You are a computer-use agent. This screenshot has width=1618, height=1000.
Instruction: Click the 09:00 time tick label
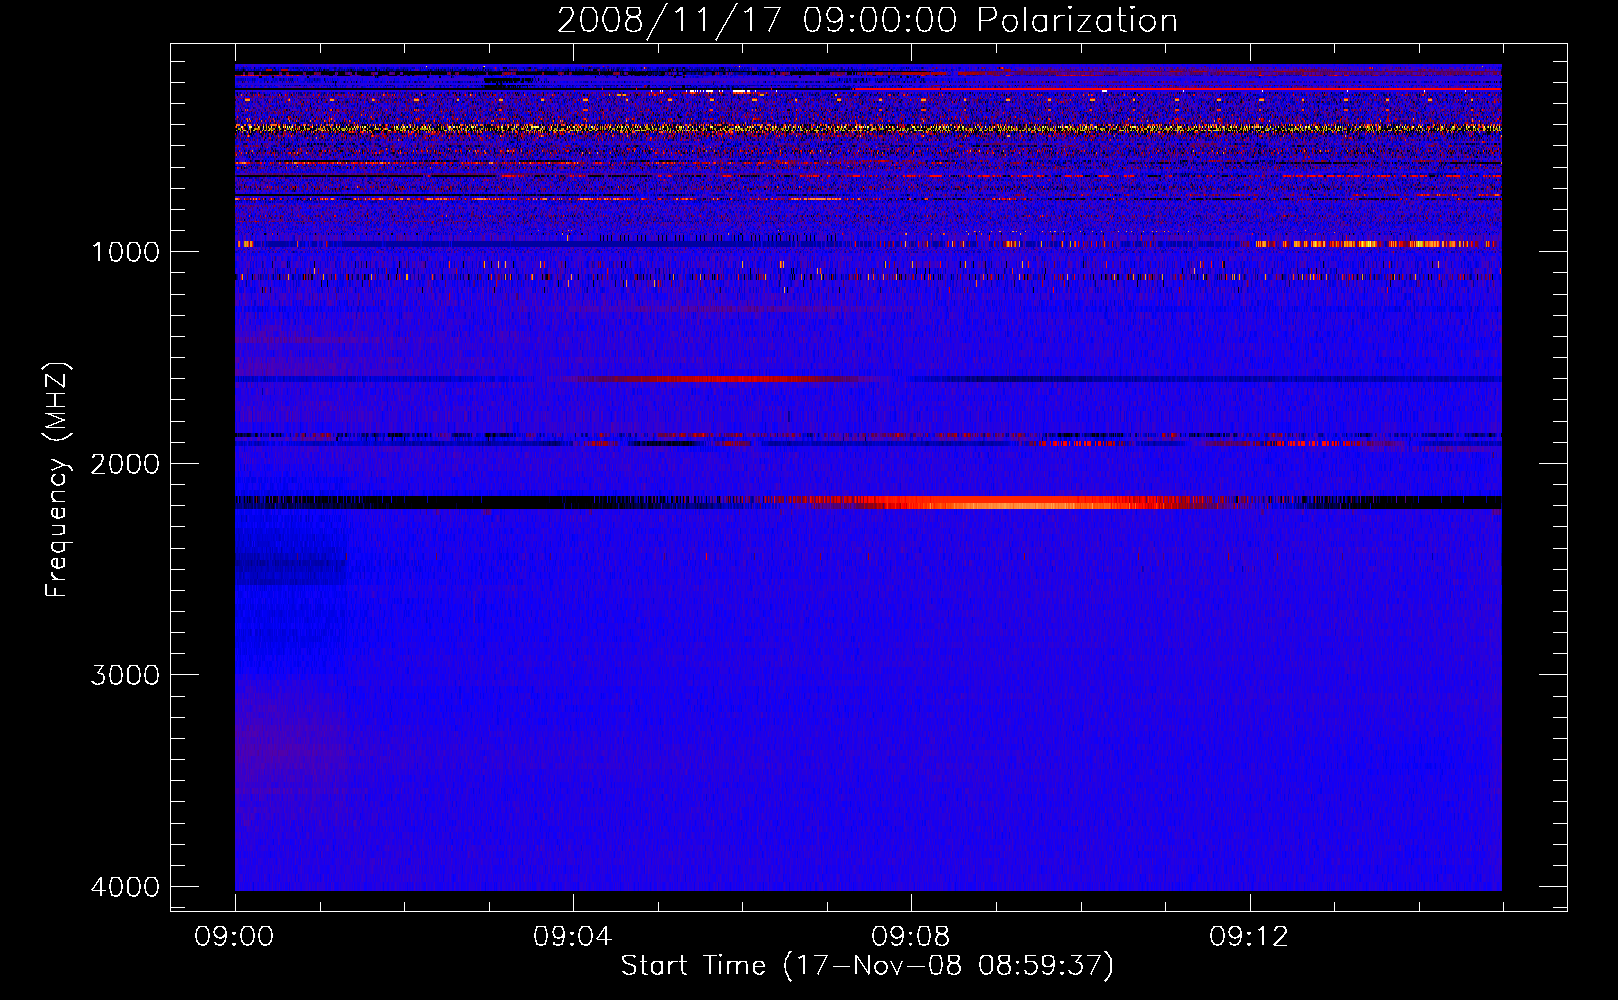click(234, 937)
